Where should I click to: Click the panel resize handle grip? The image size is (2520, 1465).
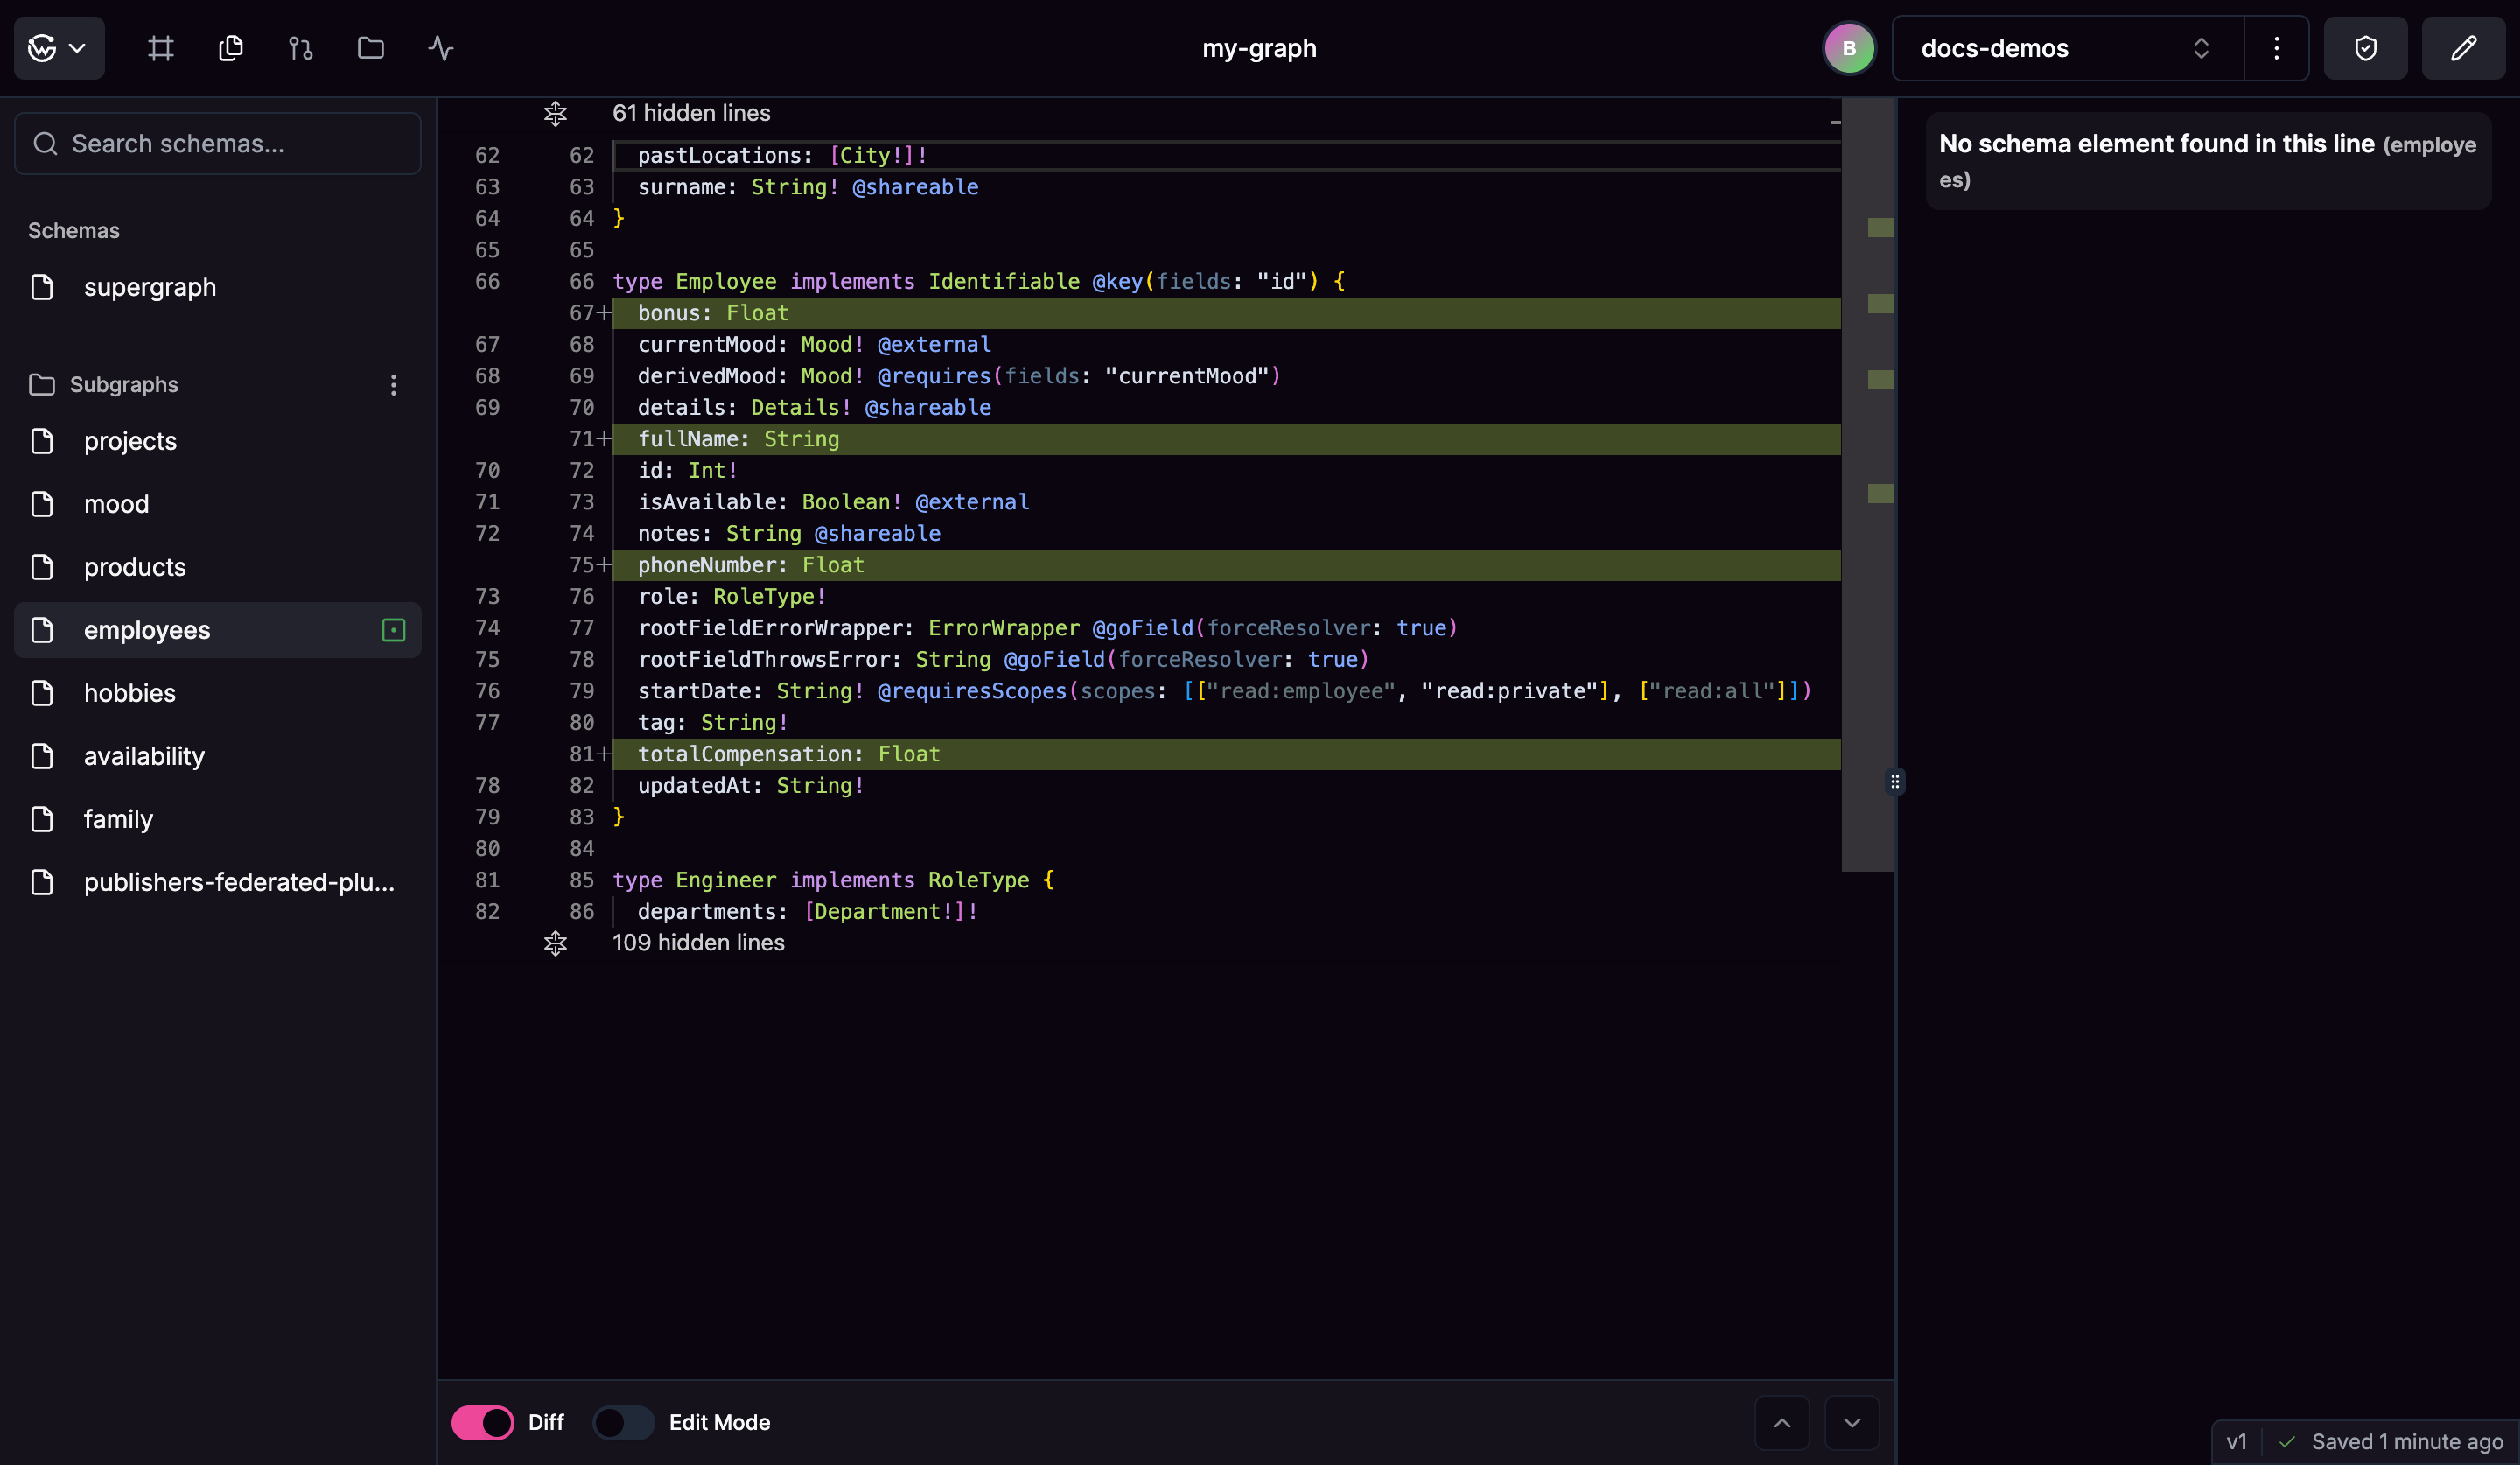[x=1895, y=781]
